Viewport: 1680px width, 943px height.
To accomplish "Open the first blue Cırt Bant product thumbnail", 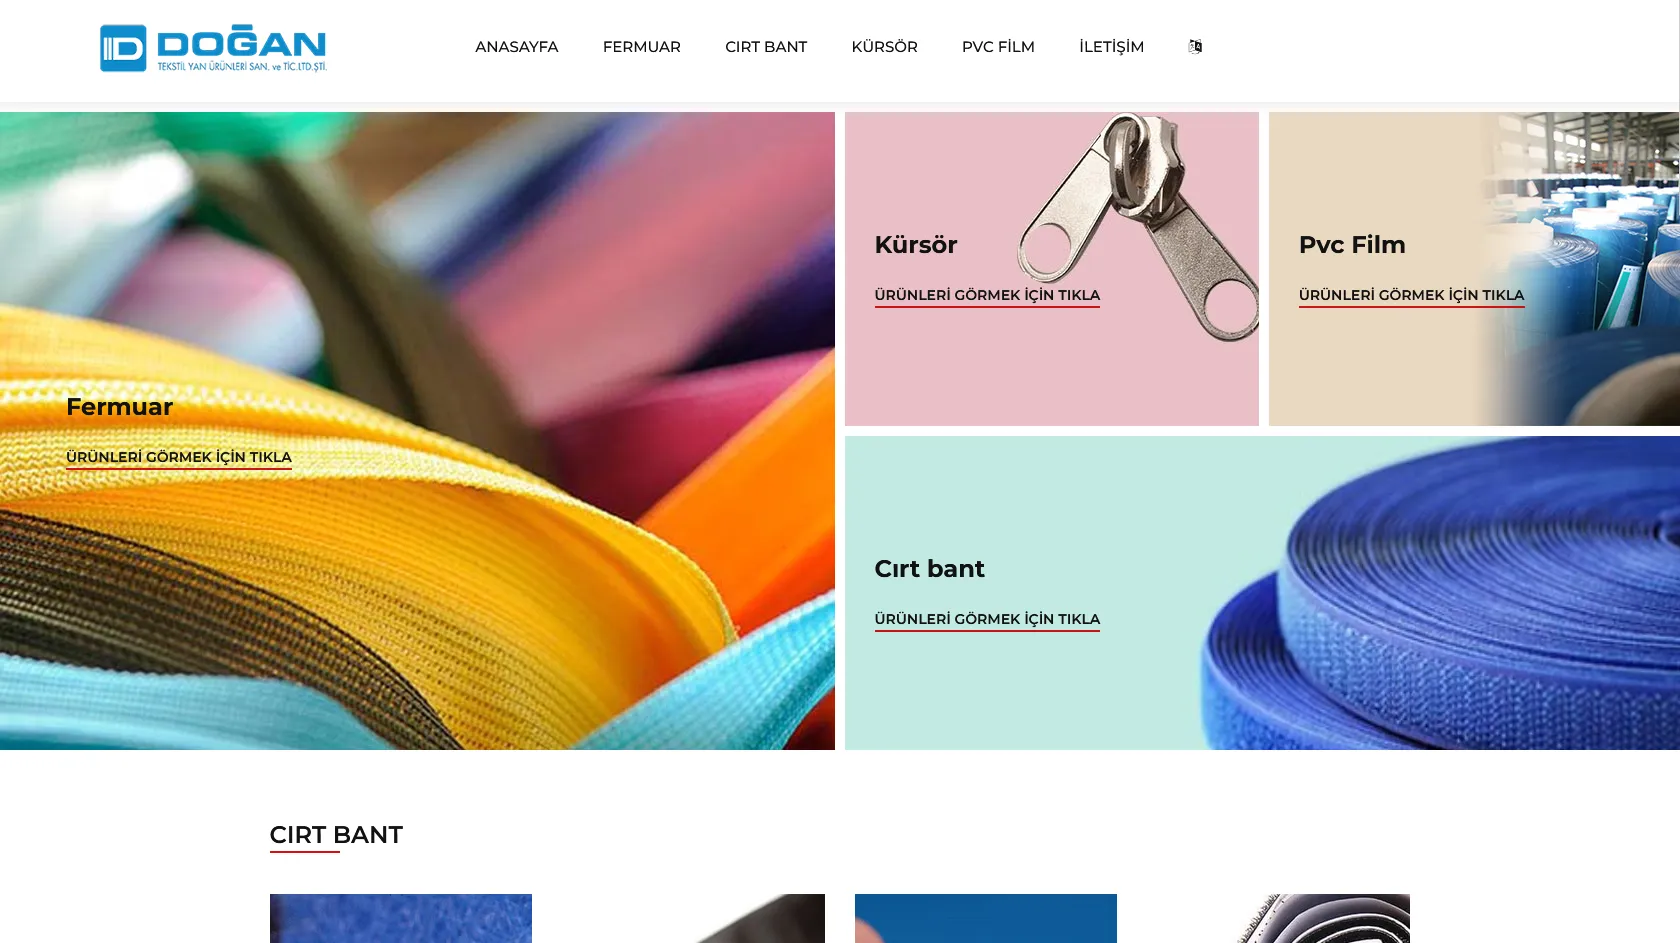I will click(401, 918).
